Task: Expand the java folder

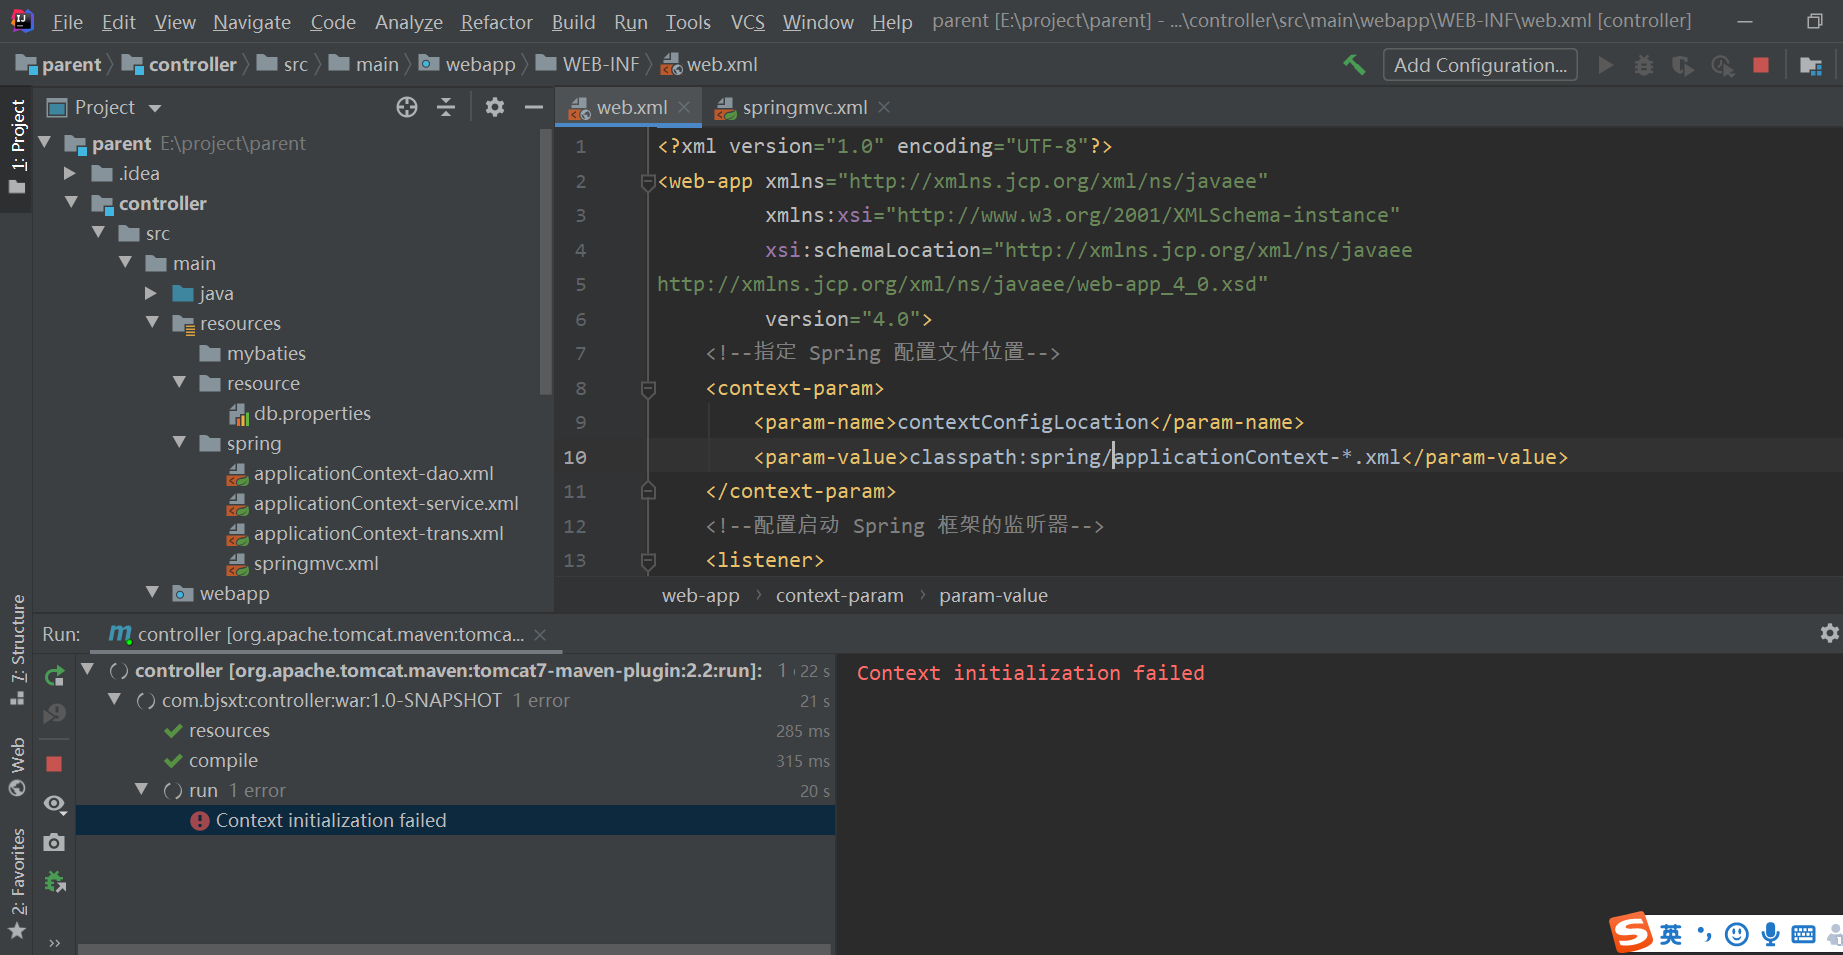Action: 151,293
